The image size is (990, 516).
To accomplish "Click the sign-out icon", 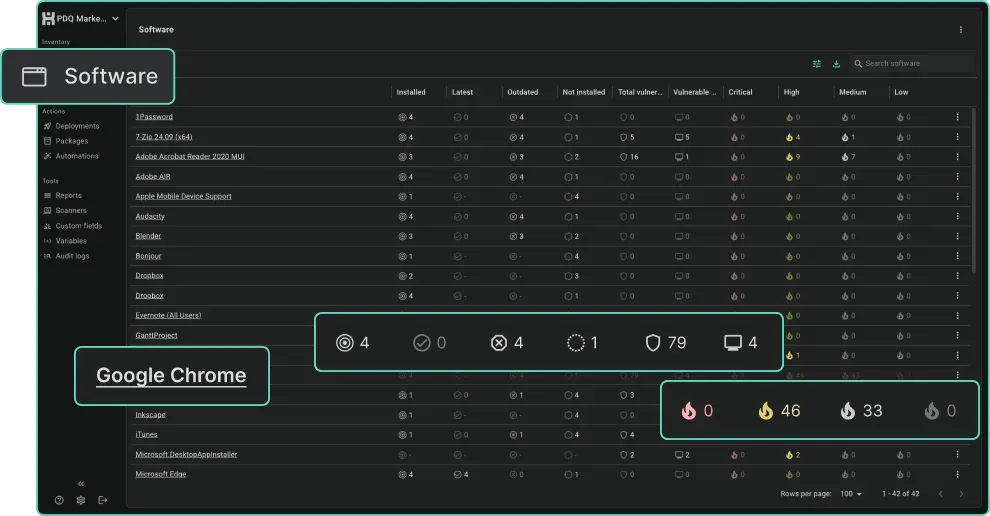I will 103,500.
